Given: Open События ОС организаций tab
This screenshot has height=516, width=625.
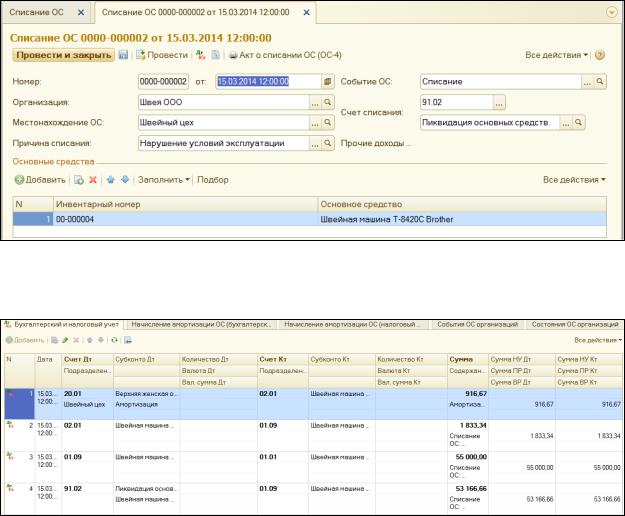Looking at the screenshot, I should point(477,325).
